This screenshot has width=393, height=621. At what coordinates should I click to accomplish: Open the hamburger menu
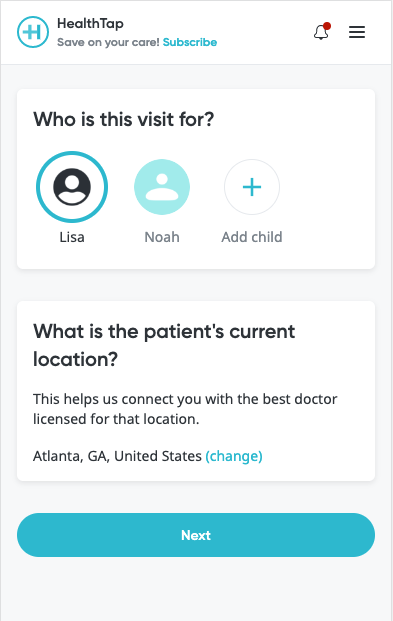pyautogui.click(x=357, y=32)
